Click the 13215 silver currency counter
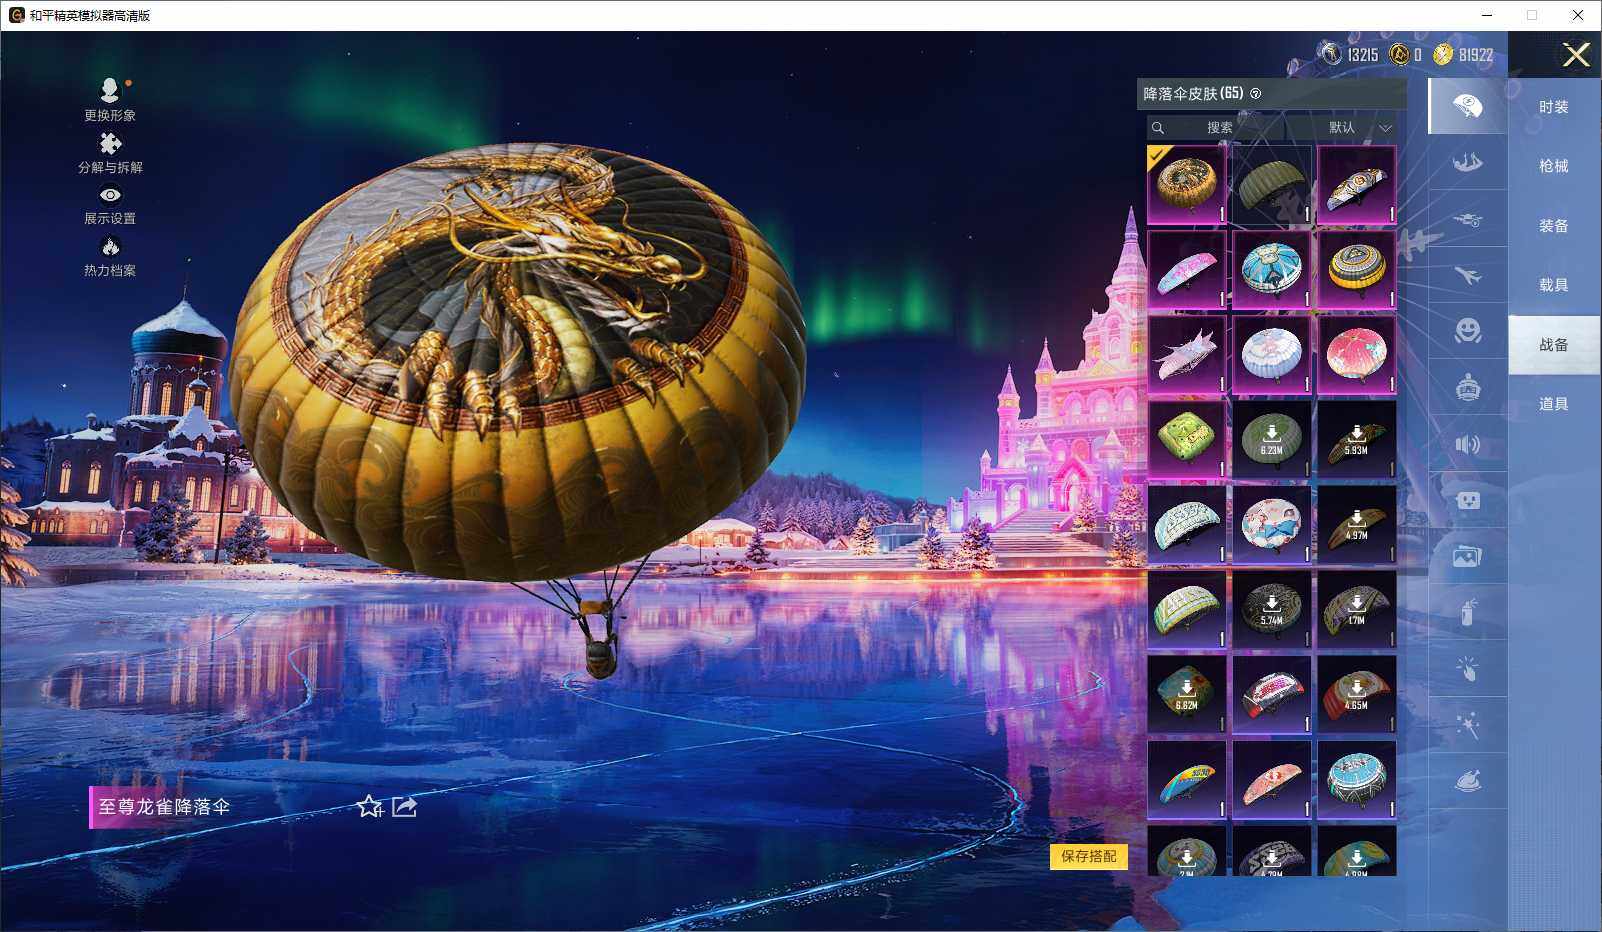The height and width of the screenshot is (932, 1602). pos(1349,55)
